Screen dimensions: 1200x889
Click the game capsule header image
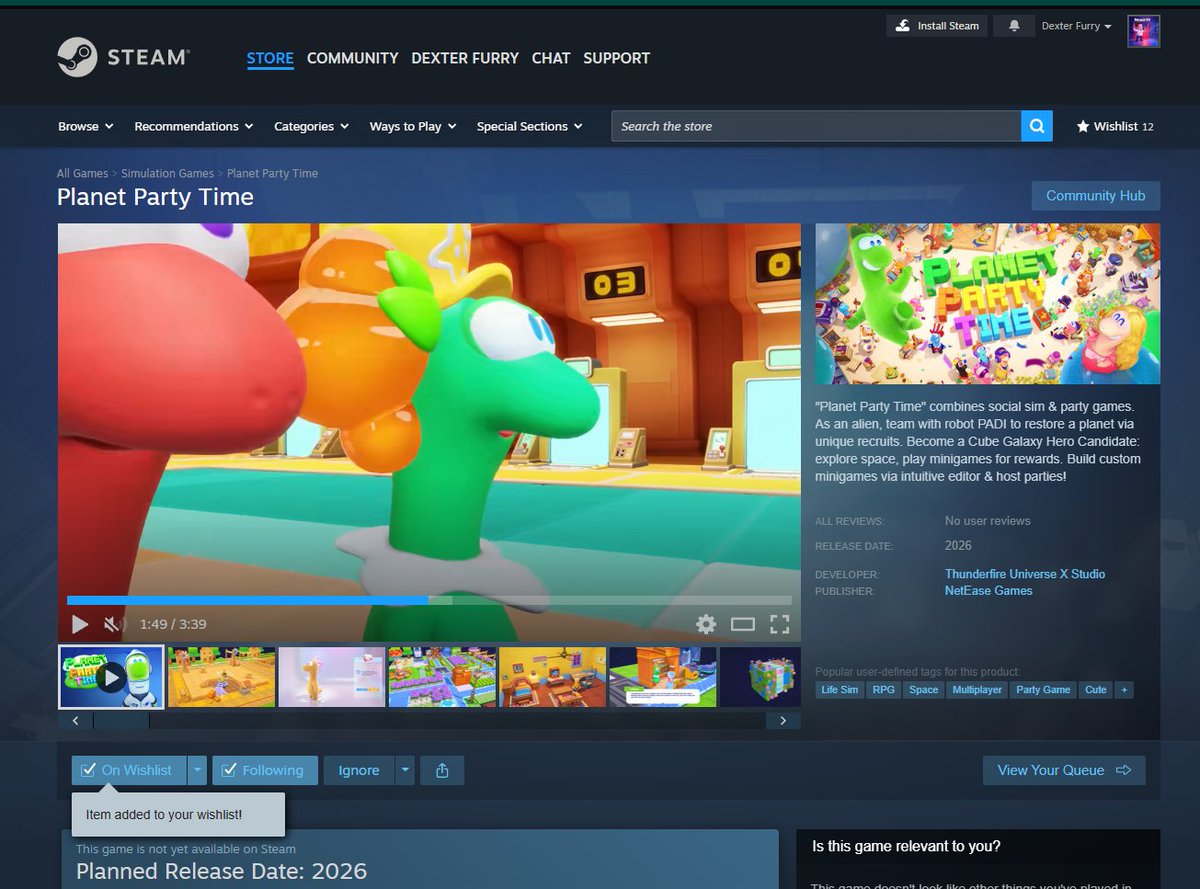tap(988, 303)
